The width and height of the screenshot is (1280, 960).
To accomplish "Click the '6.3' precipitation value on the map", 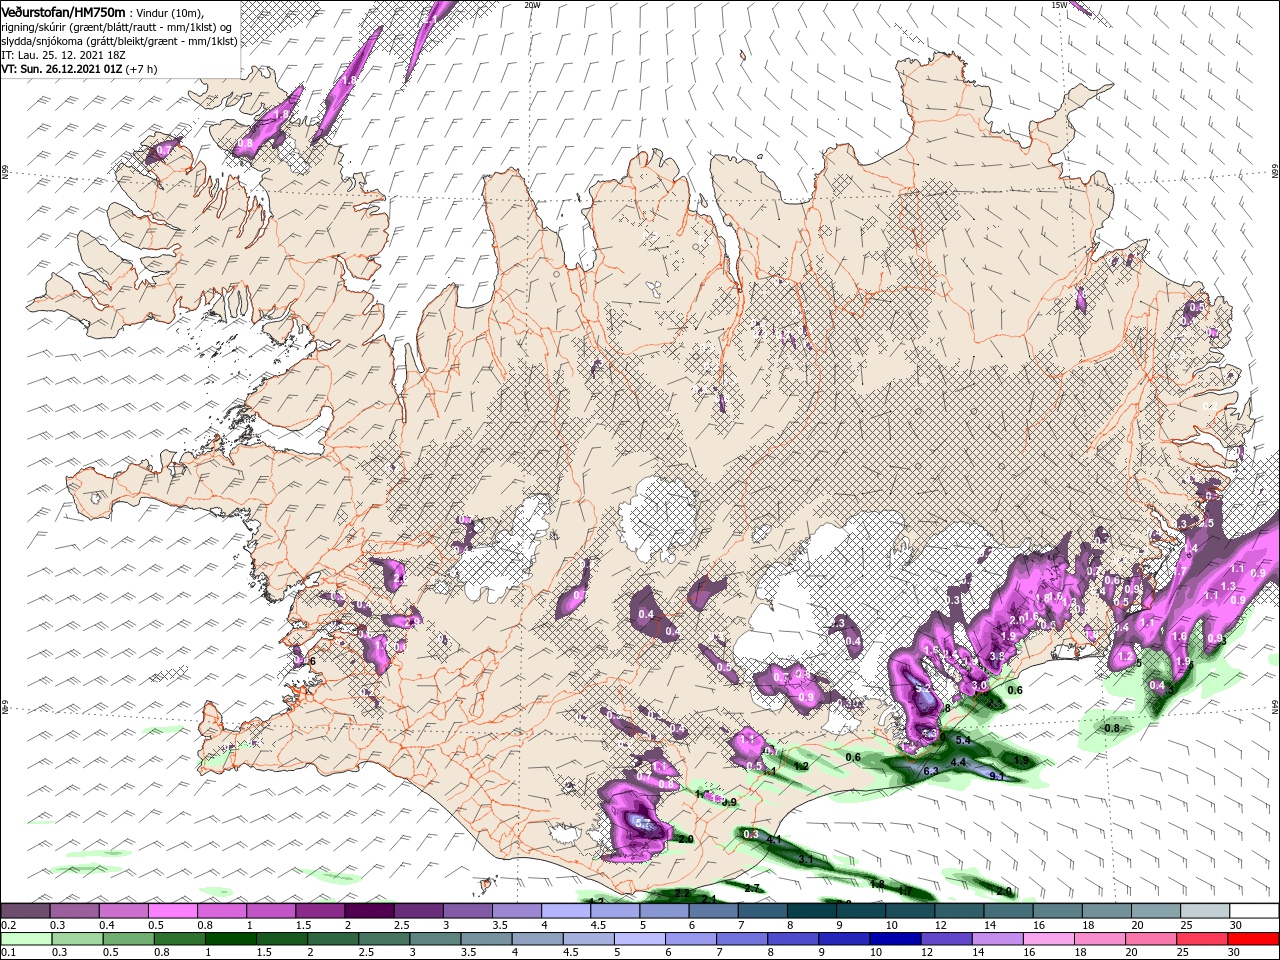I will click(930, 771).
